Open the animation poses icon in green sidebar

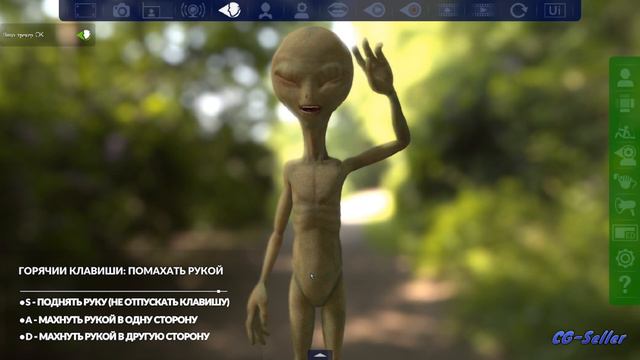coord(625,131)
